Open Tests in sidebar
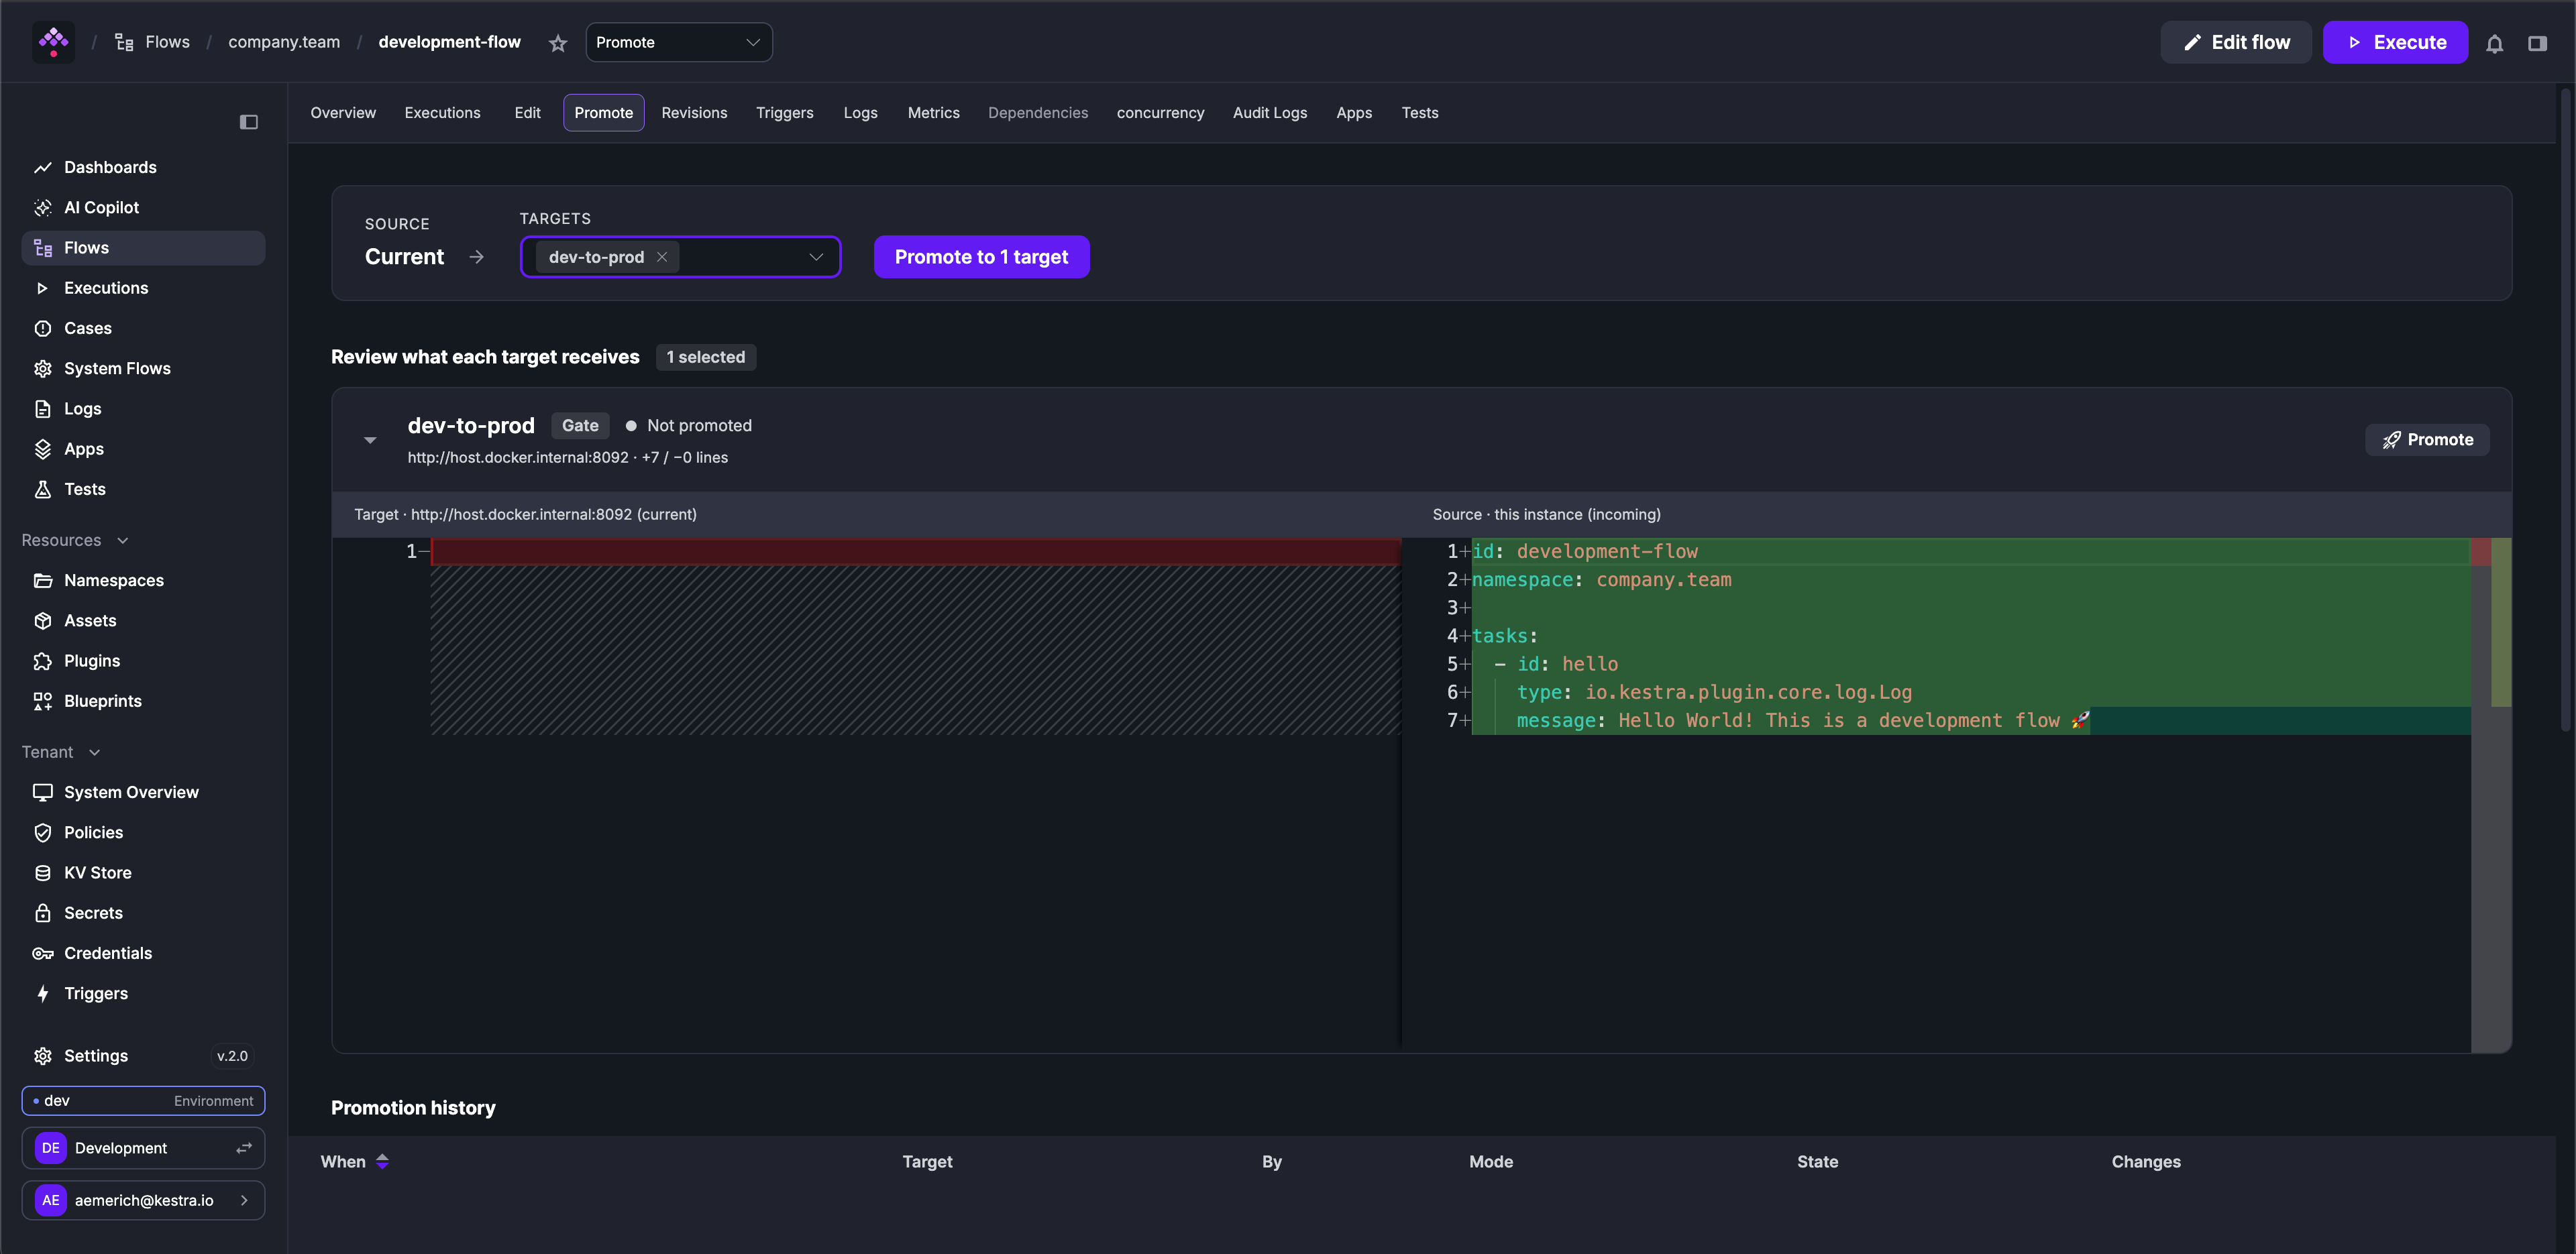Viewport: 2576px width, 1254px height. click(x=143, y=489)
